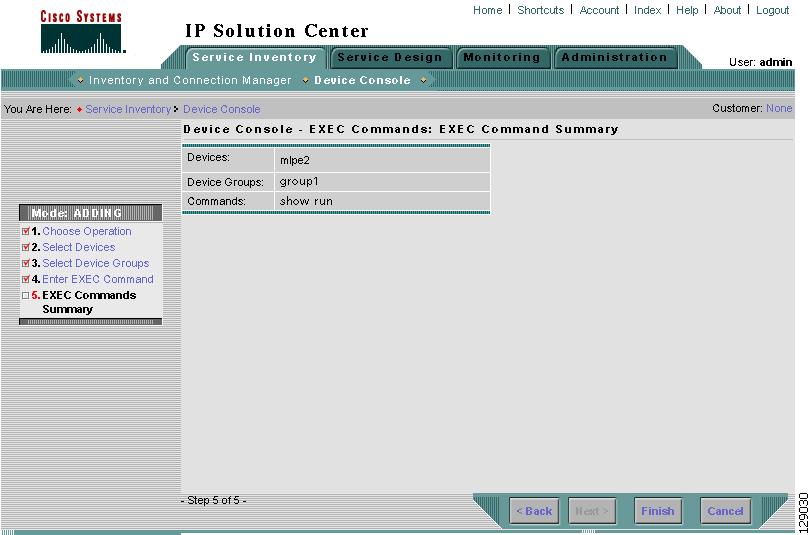Click the IP Solution Center title
Screen dimensions: 809x535
(x=277, y=31)
